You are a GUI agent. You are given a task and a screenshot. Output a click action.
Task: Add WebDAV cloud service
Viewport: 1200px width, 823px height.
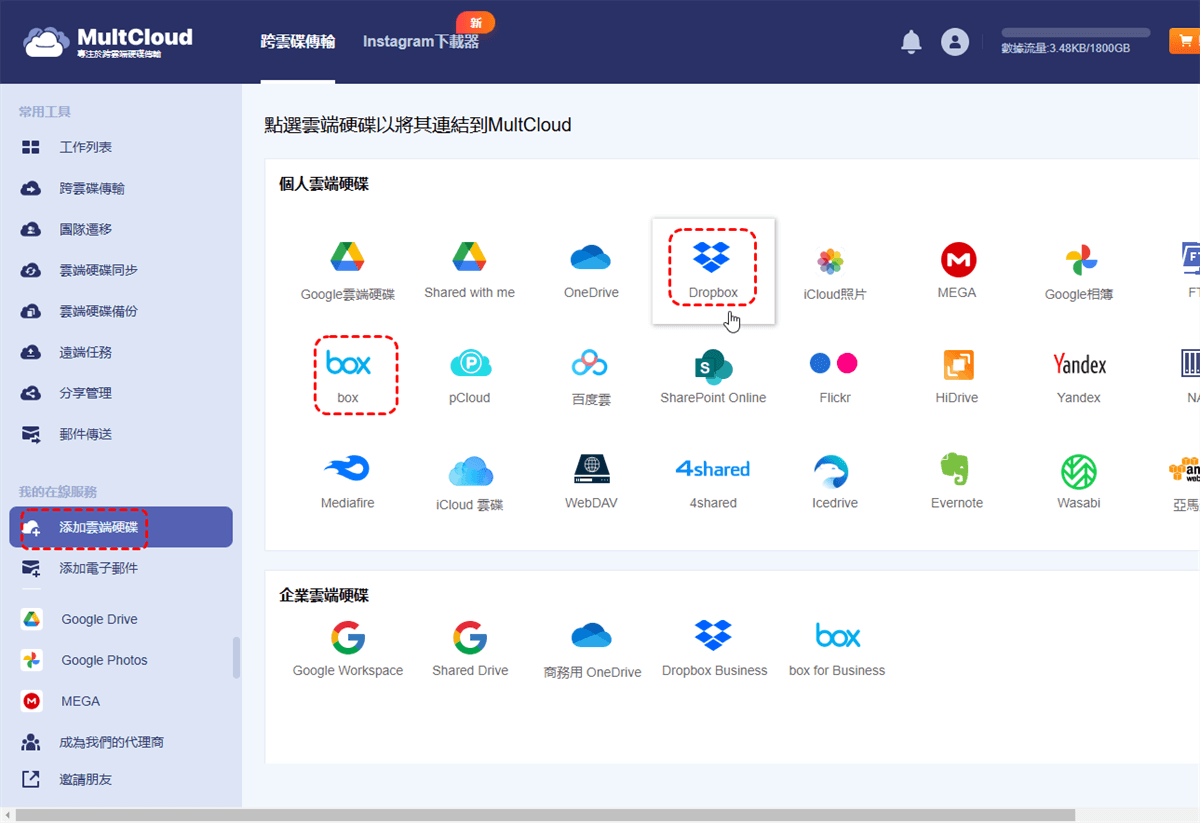point(591,481)
